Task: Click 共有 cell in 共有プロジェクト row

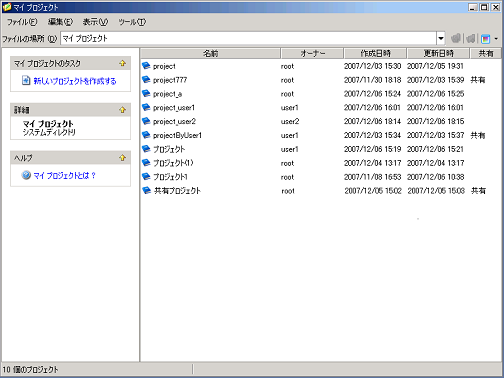Action: point(478,191)
